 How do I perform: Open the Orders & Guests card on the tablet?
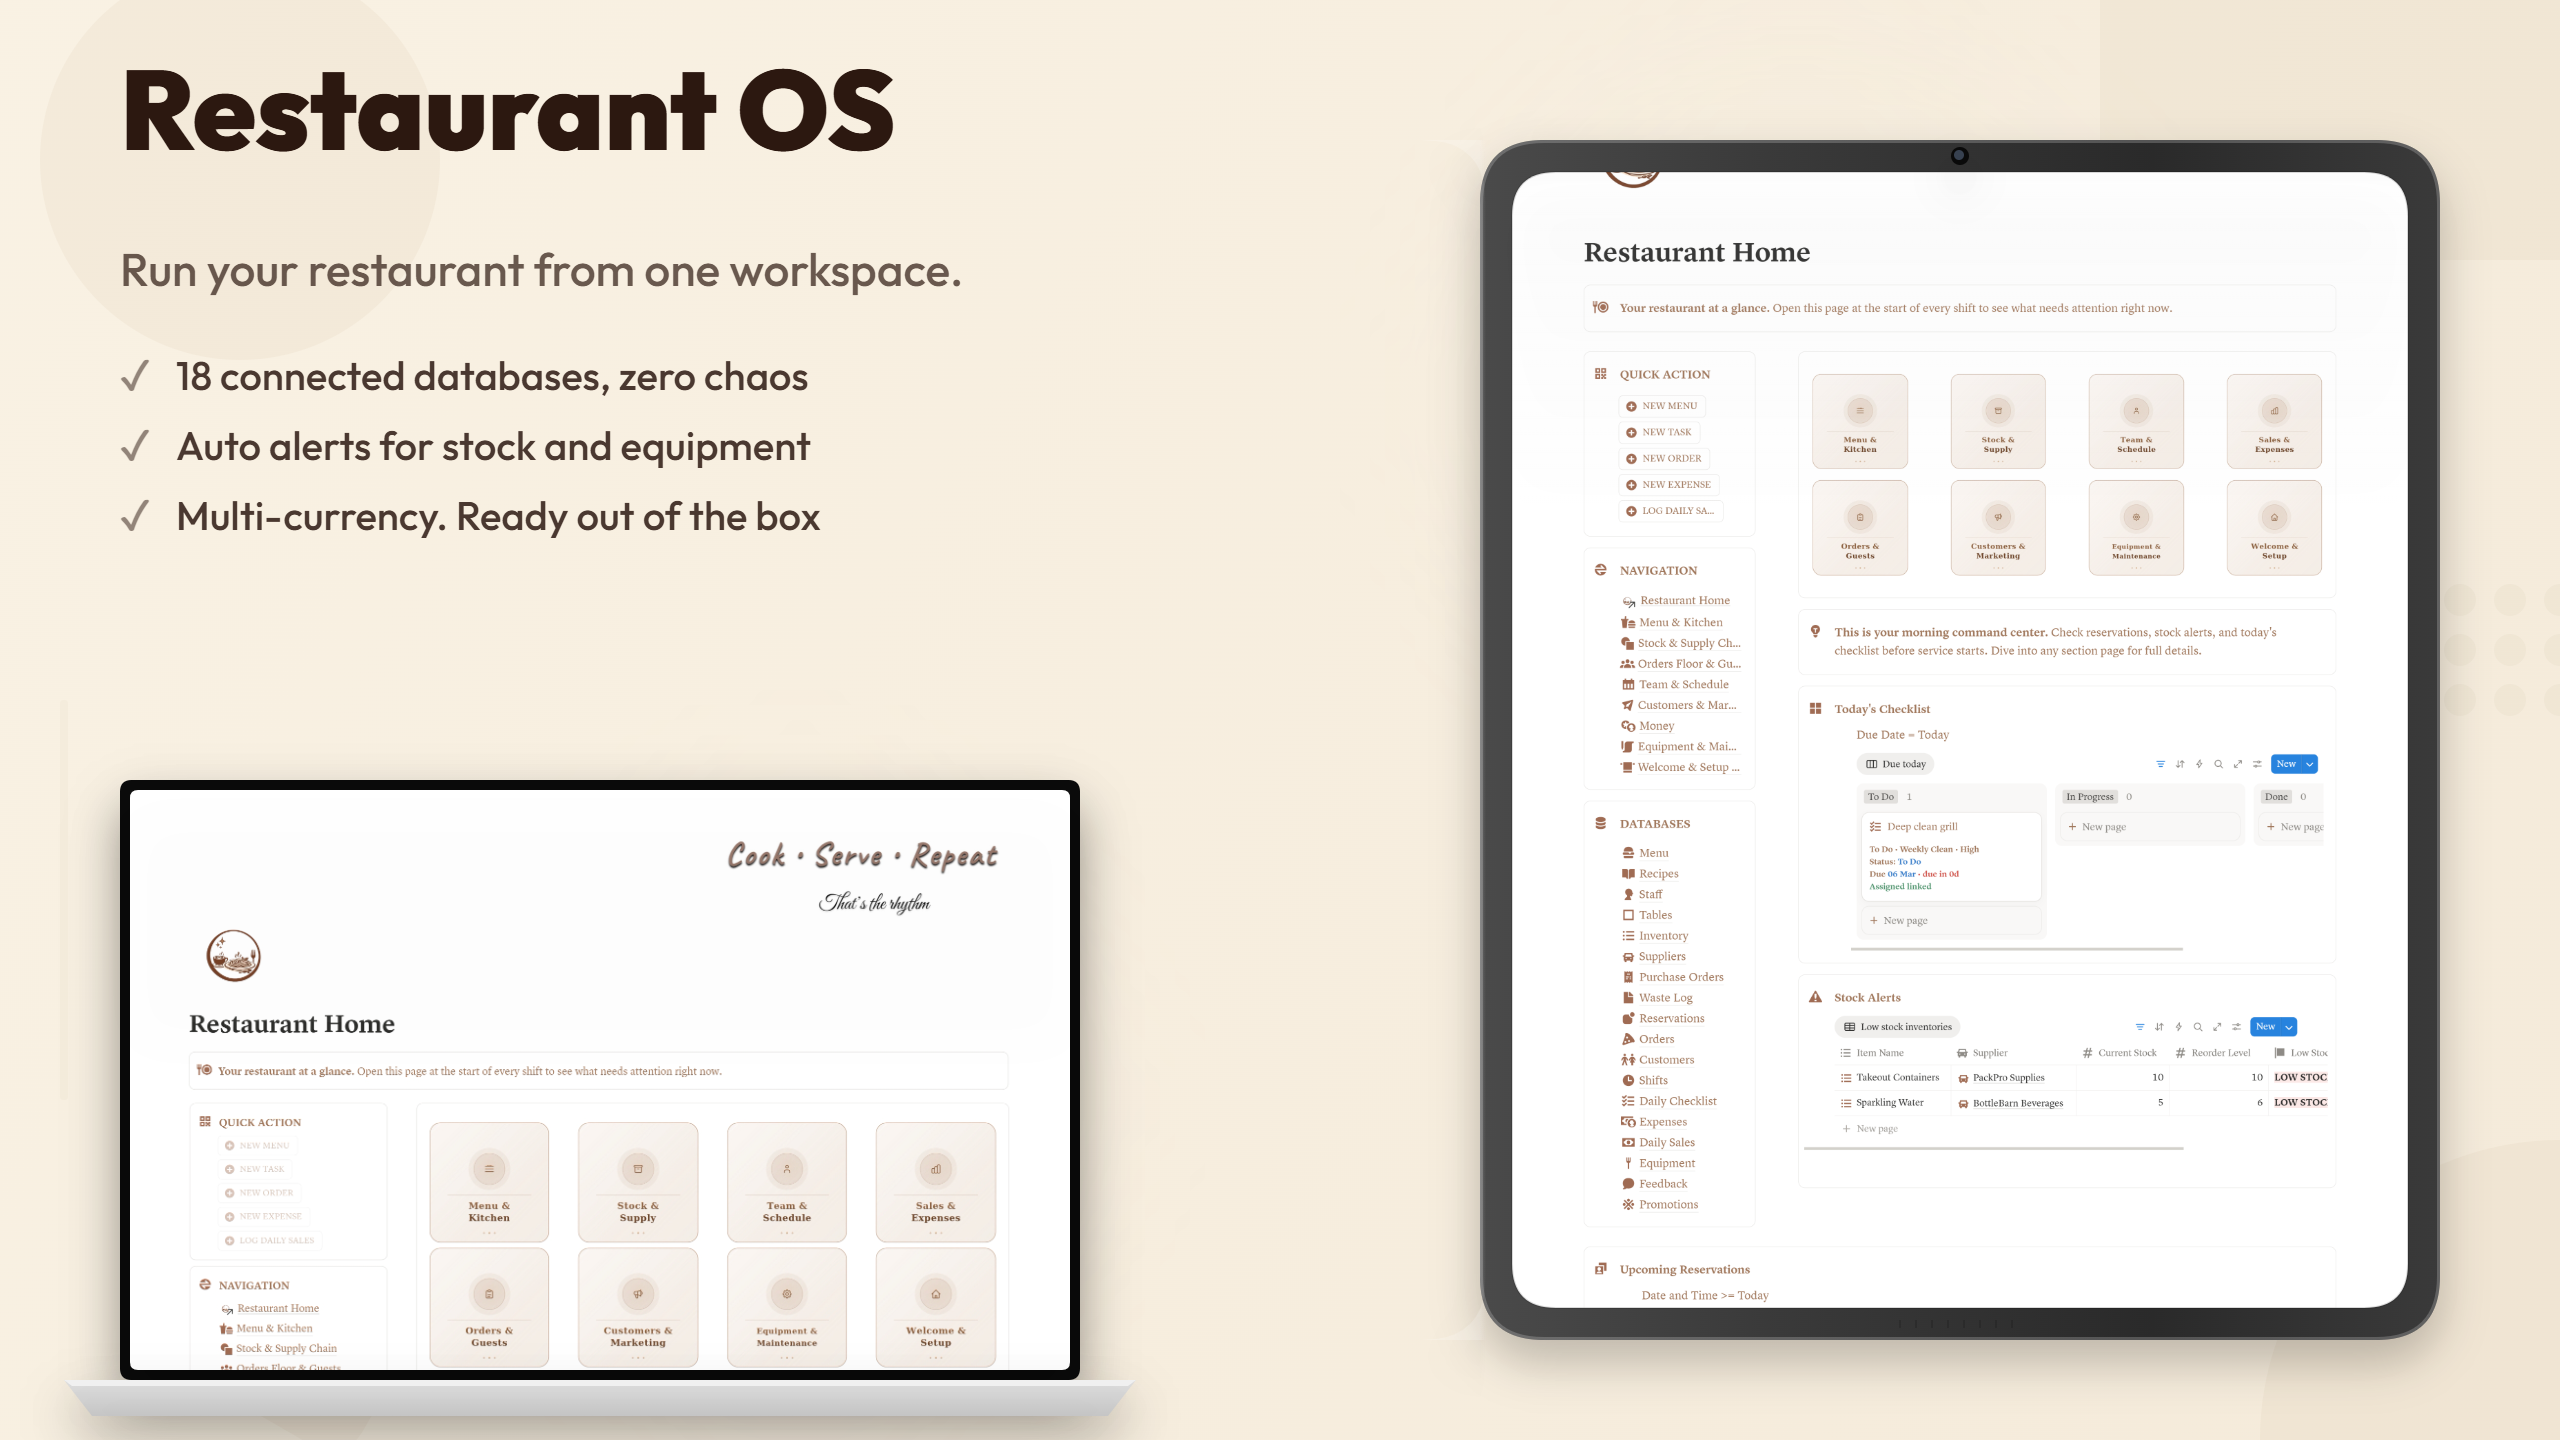pyautogui.click(x=1860, y=528)
